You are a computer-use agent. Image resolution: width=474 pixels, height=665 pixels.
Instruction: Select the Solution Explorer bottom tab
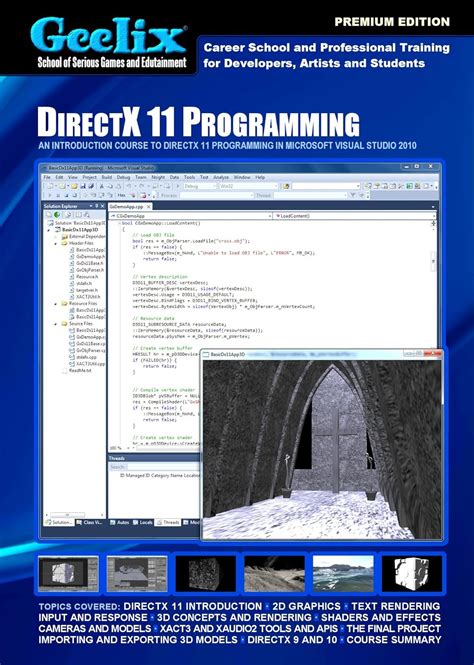(59, 522)
